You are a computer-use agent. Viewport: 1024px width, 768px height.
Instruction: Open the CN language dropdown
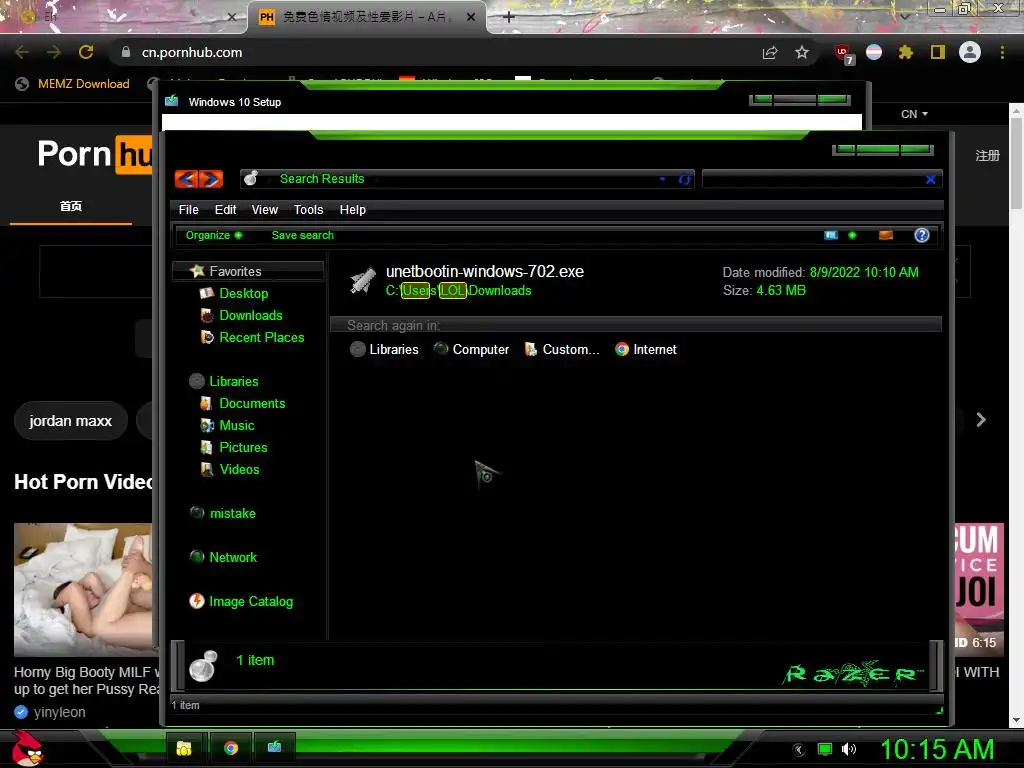coord(914,114)
